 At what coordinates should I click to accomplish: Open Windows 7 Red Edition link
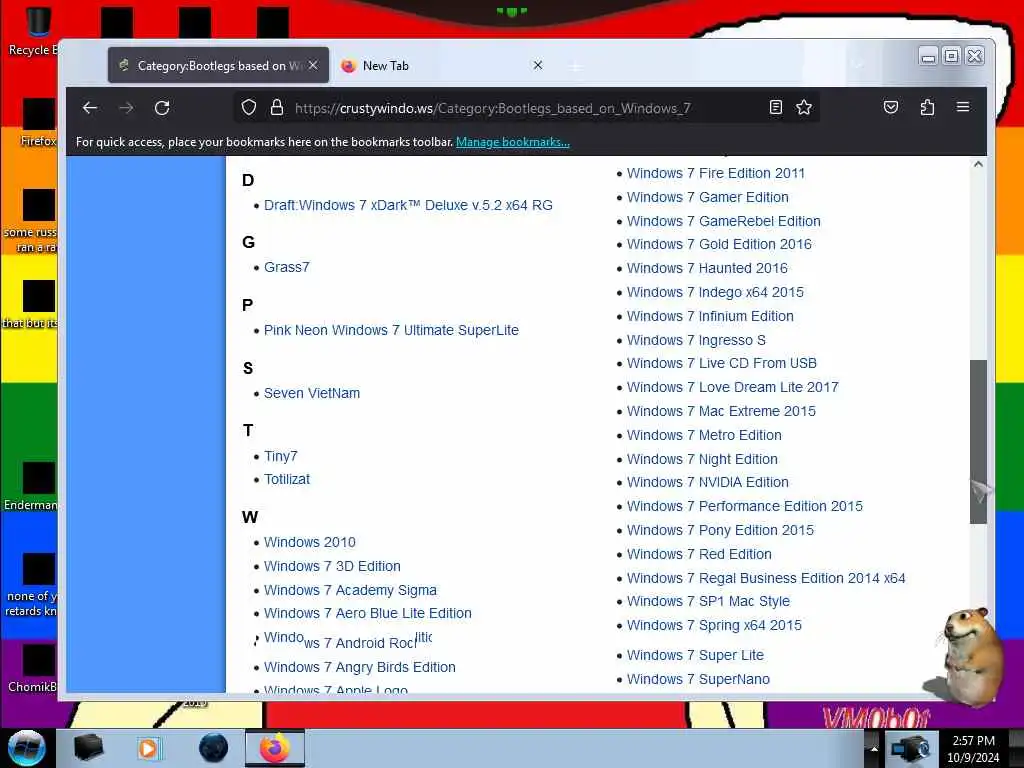coord(699,554)
